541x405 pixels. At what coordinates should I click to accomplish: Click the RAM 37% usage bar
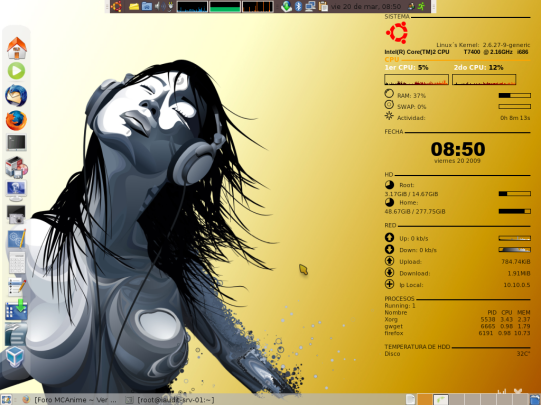[x=514, y=95]
